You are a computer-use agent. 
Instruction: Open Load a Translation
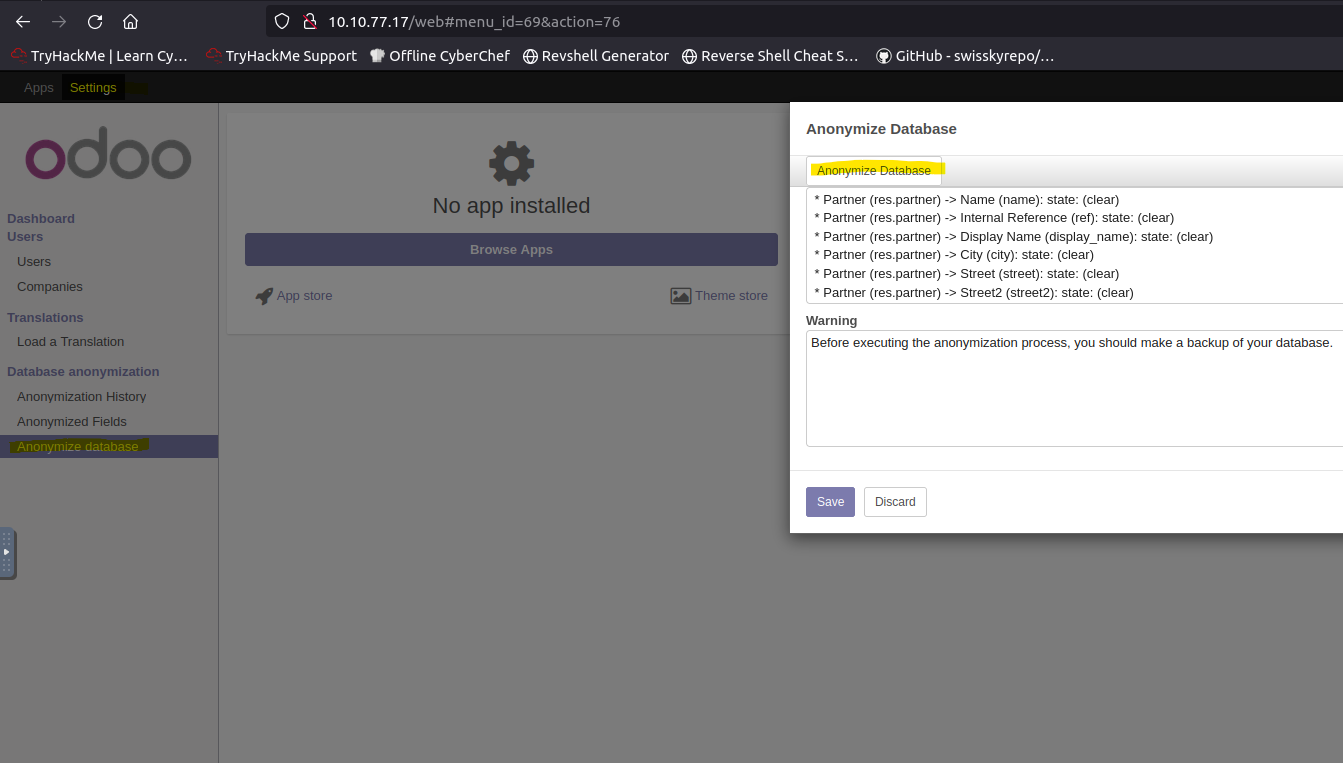[71, 342]
